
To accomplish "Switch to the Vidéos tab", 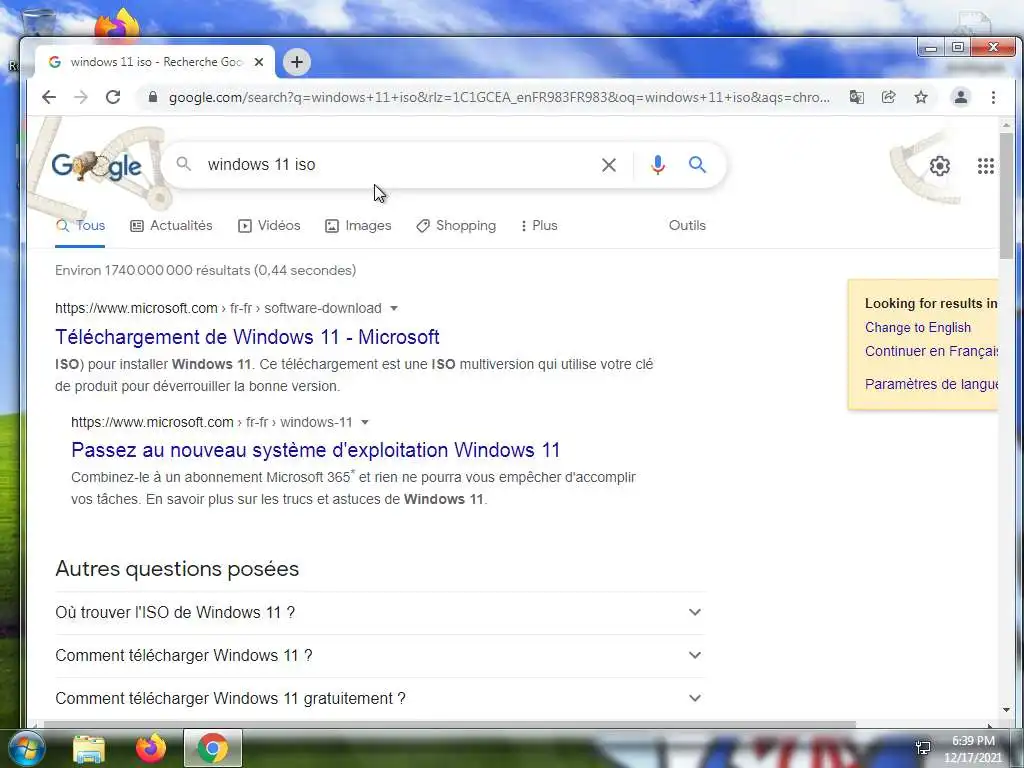I will 269,226.
